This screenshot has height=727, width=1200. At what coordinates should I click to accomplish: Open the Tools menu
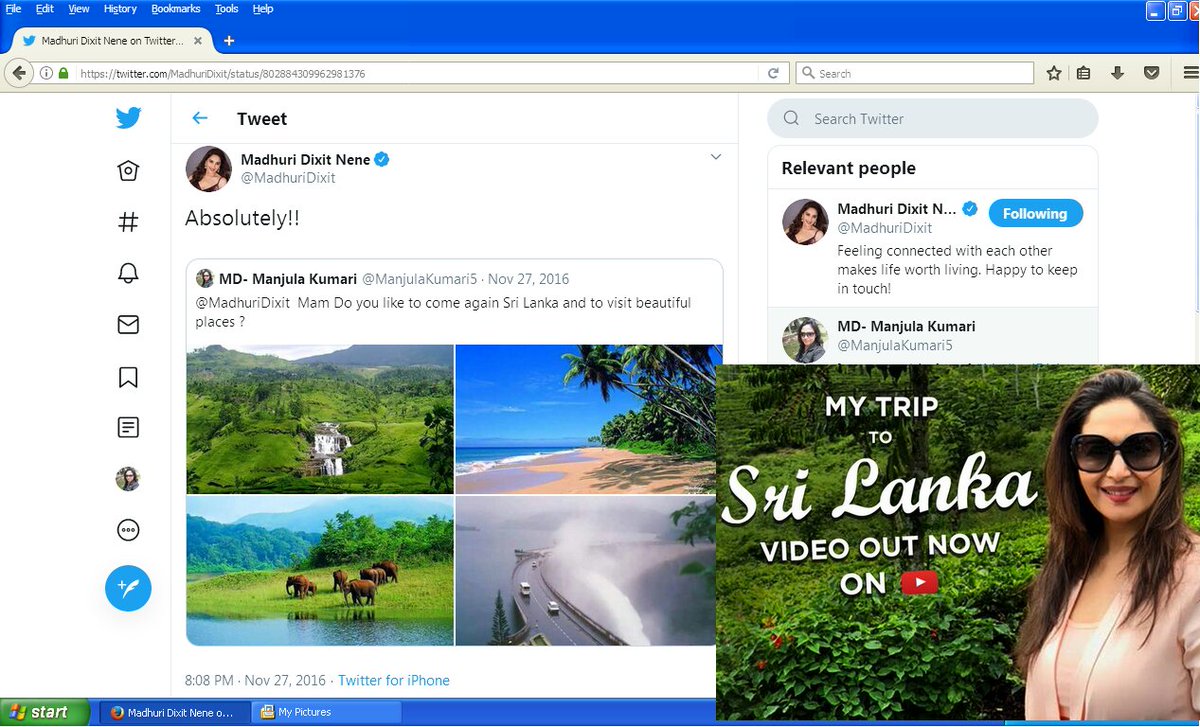tap(227, 8)
